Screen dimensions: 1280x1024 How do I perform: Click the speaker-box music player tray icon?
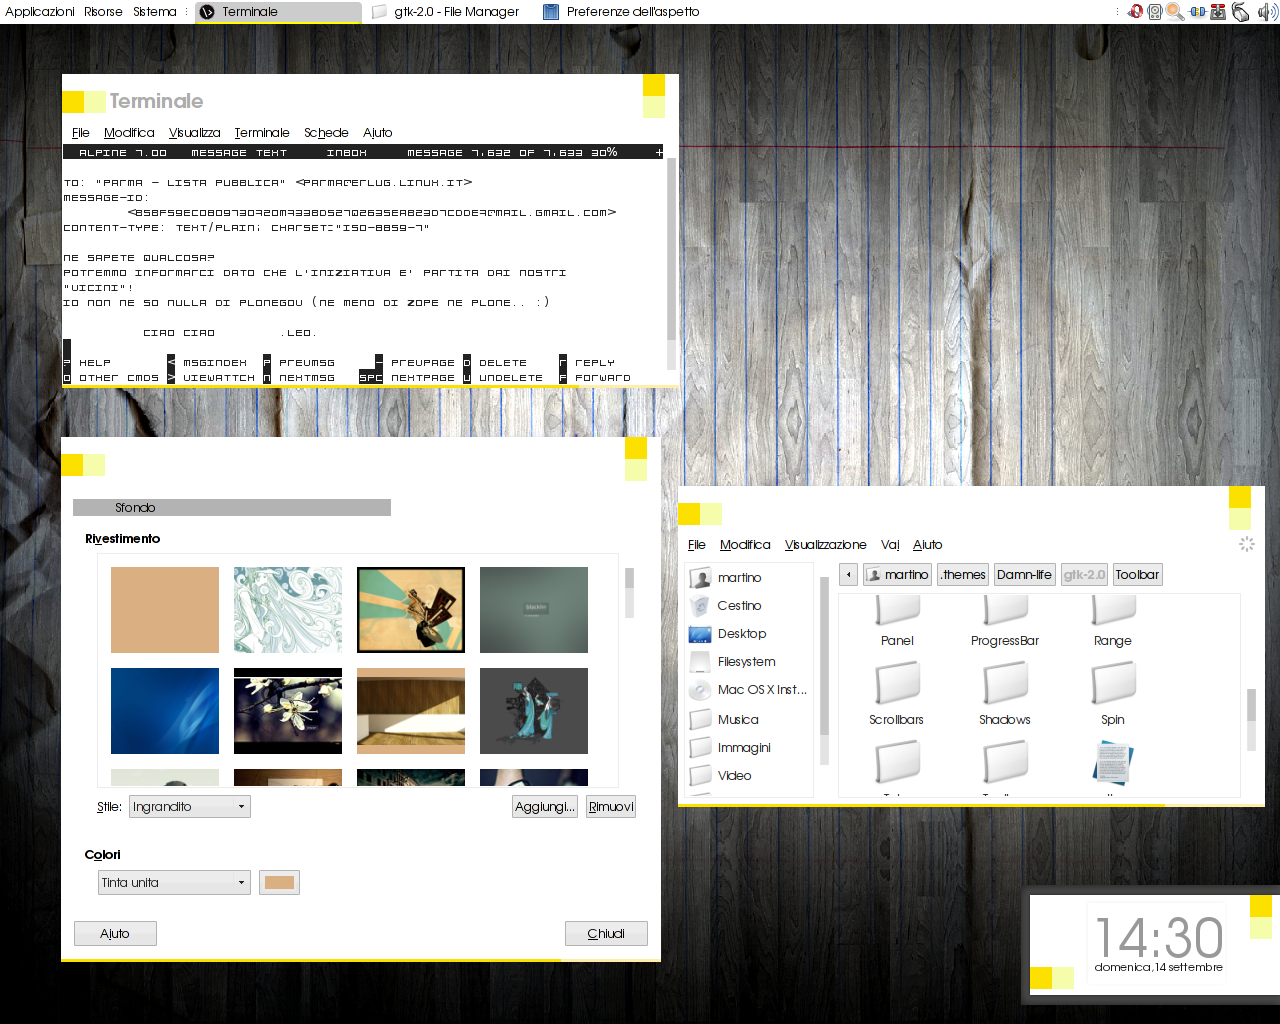[x=1155, y=12]
